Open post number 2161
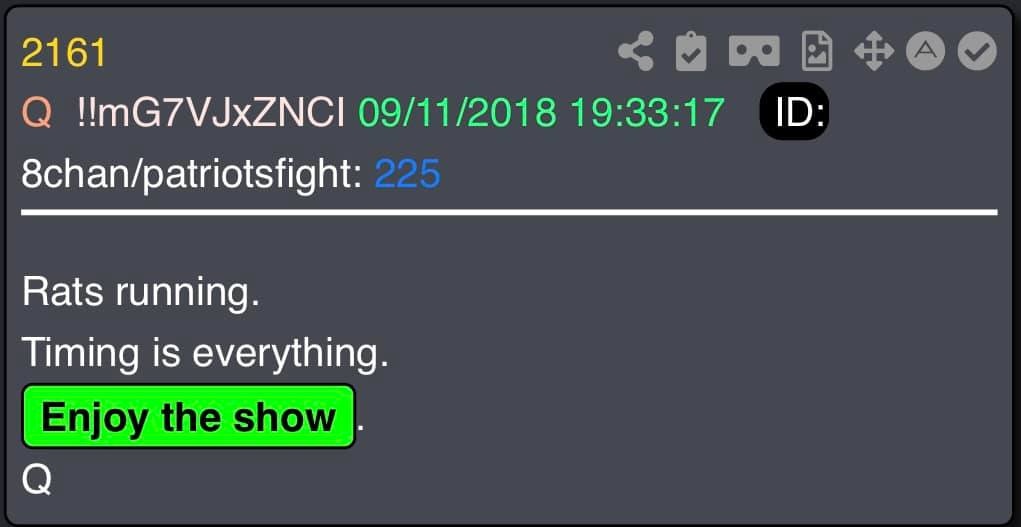Screen dimensions: 1021x527 pos(63,53)
